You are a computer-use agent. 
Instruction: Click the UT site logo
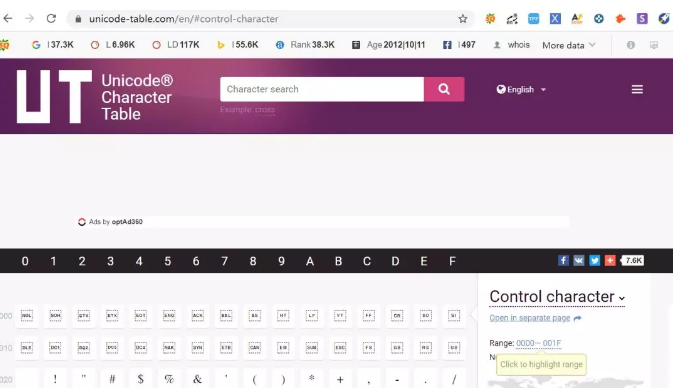tap(54, 97)
